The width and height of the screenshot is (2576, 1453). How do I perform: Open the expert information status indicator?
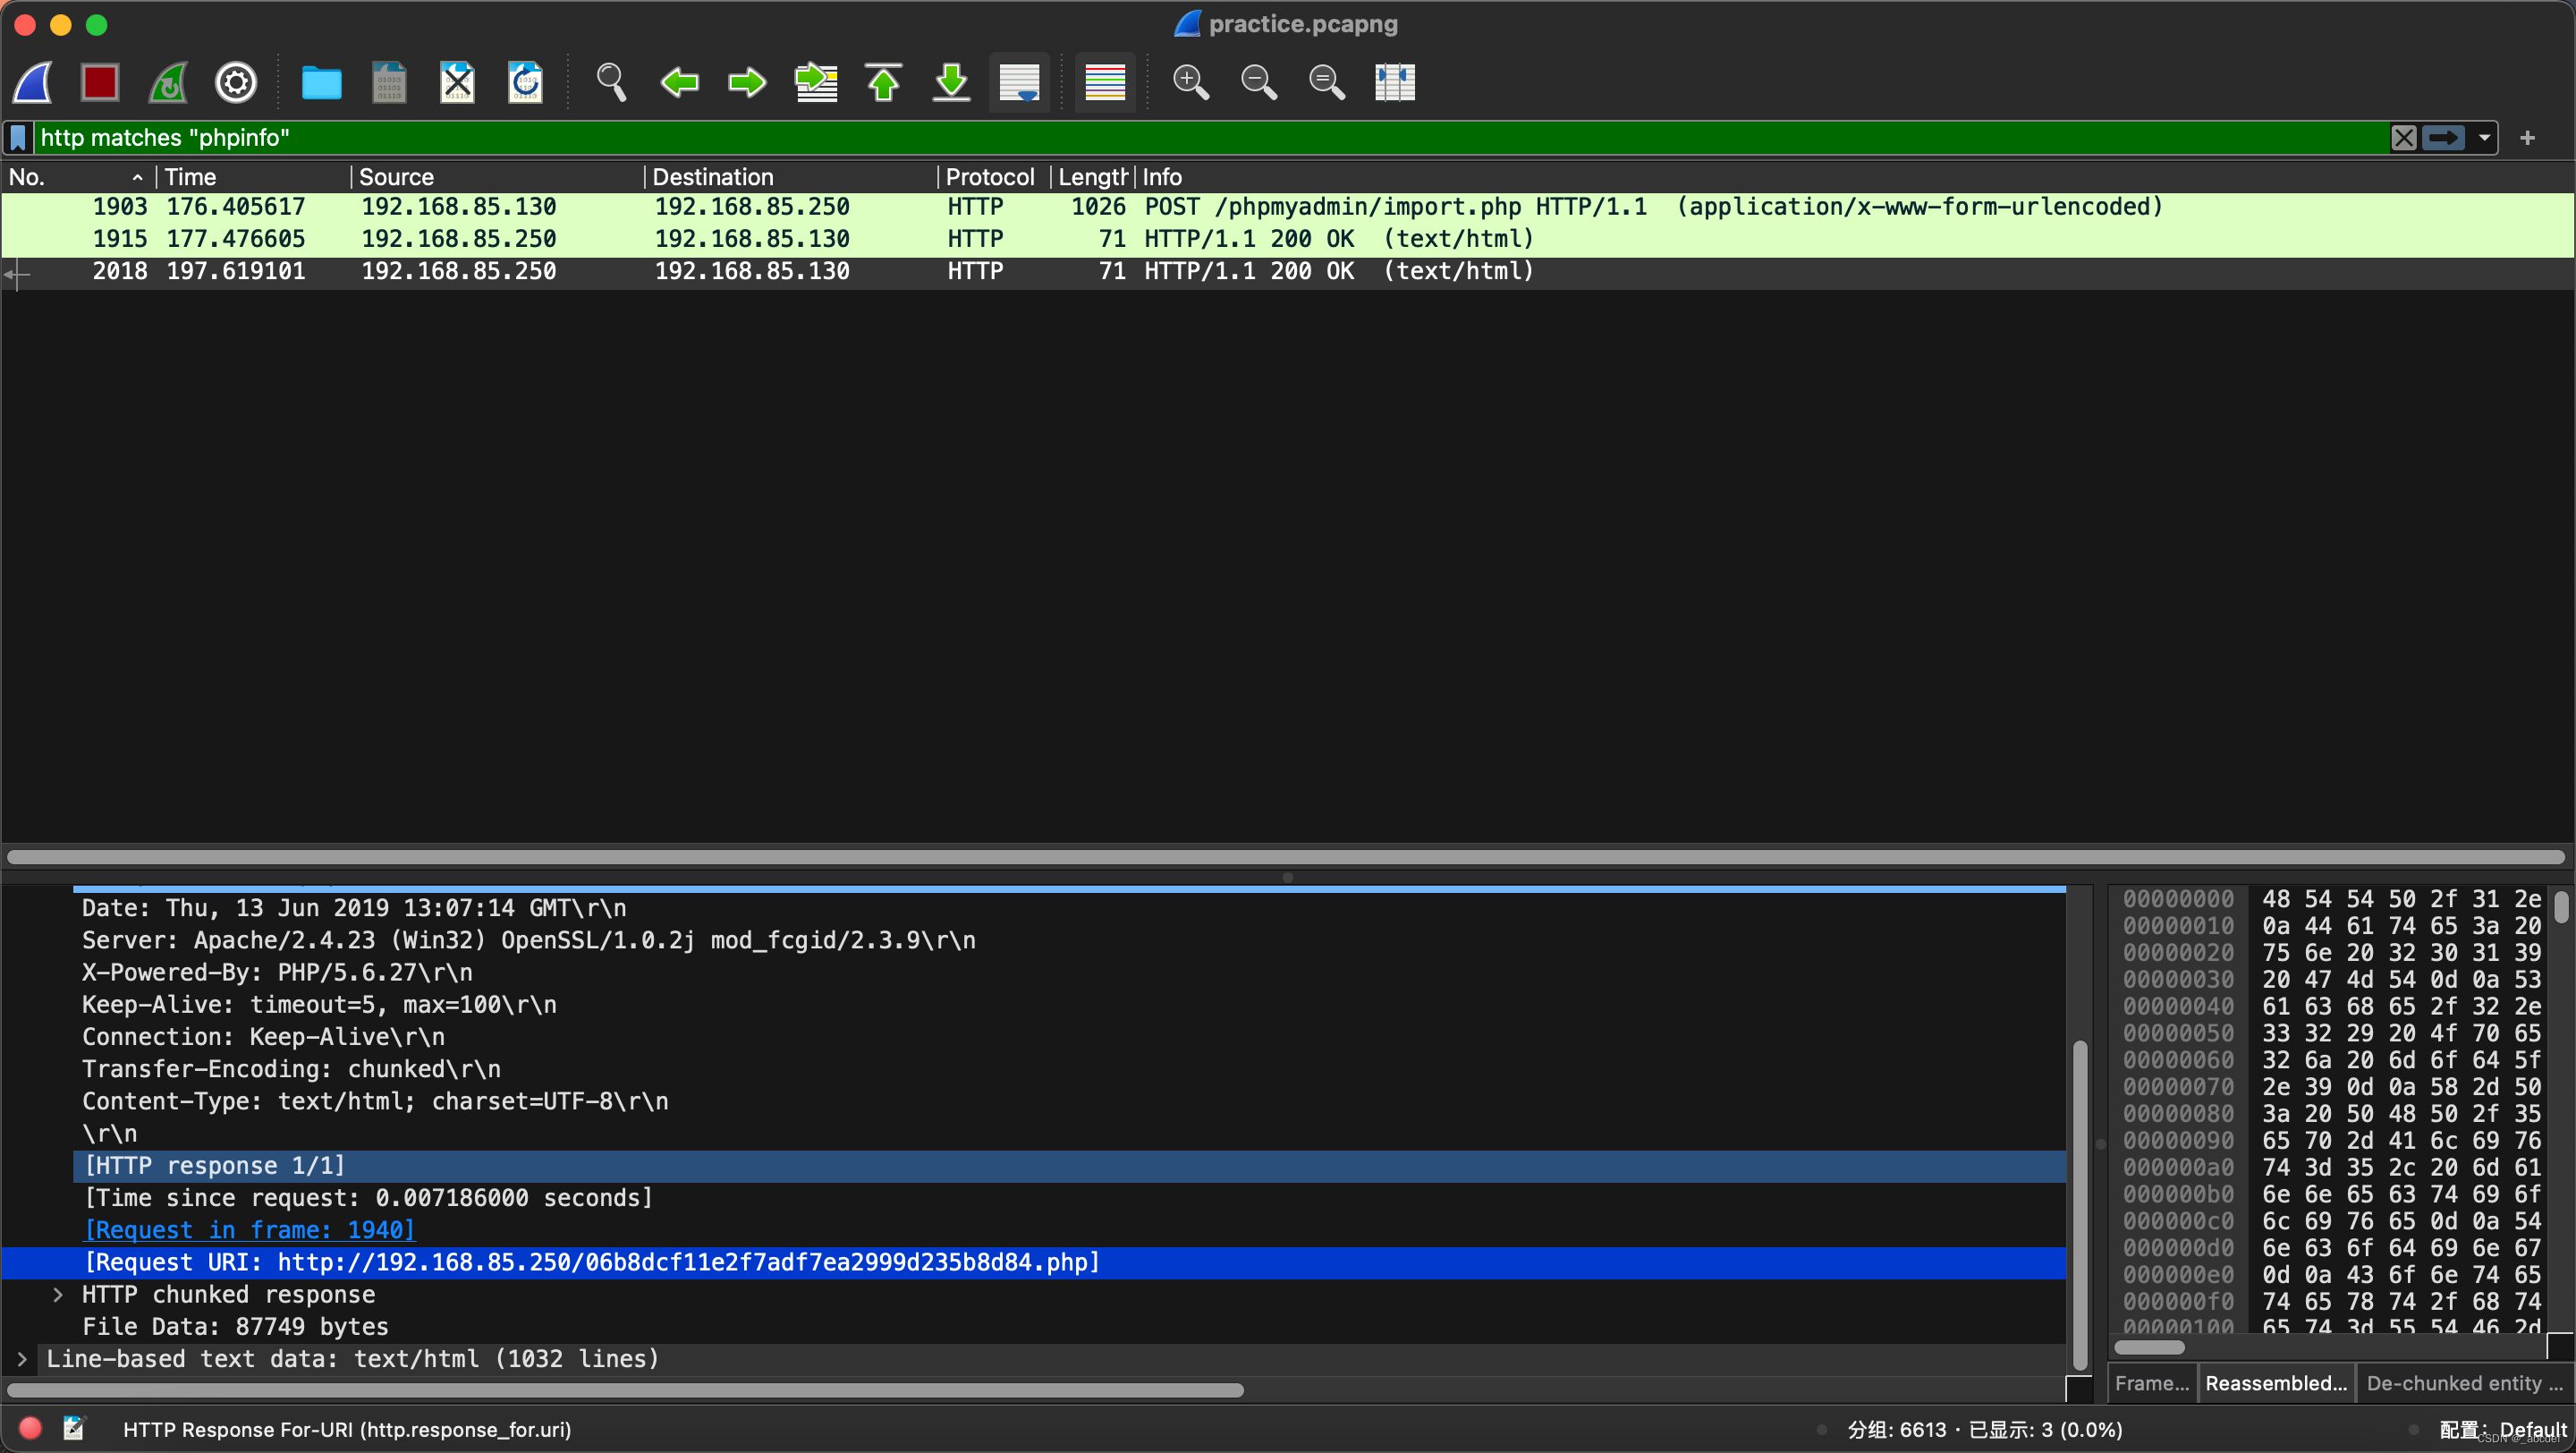click(x=30, y=1428)
